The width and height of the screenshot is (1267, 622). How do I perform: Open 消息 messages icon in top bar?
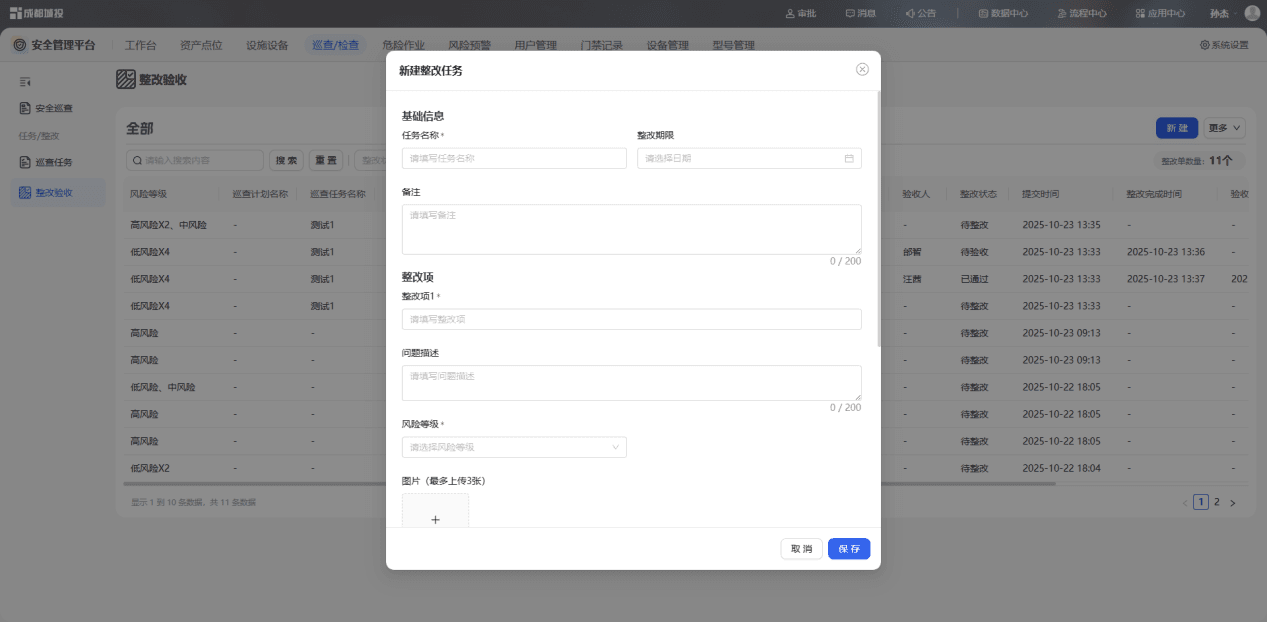[x=849, y=14]
